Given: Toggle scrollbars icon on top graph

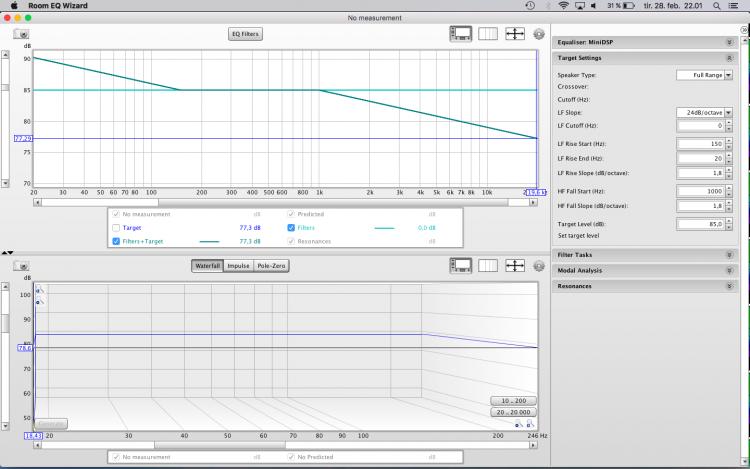Looking at the screenshot, I should [461, 33].
